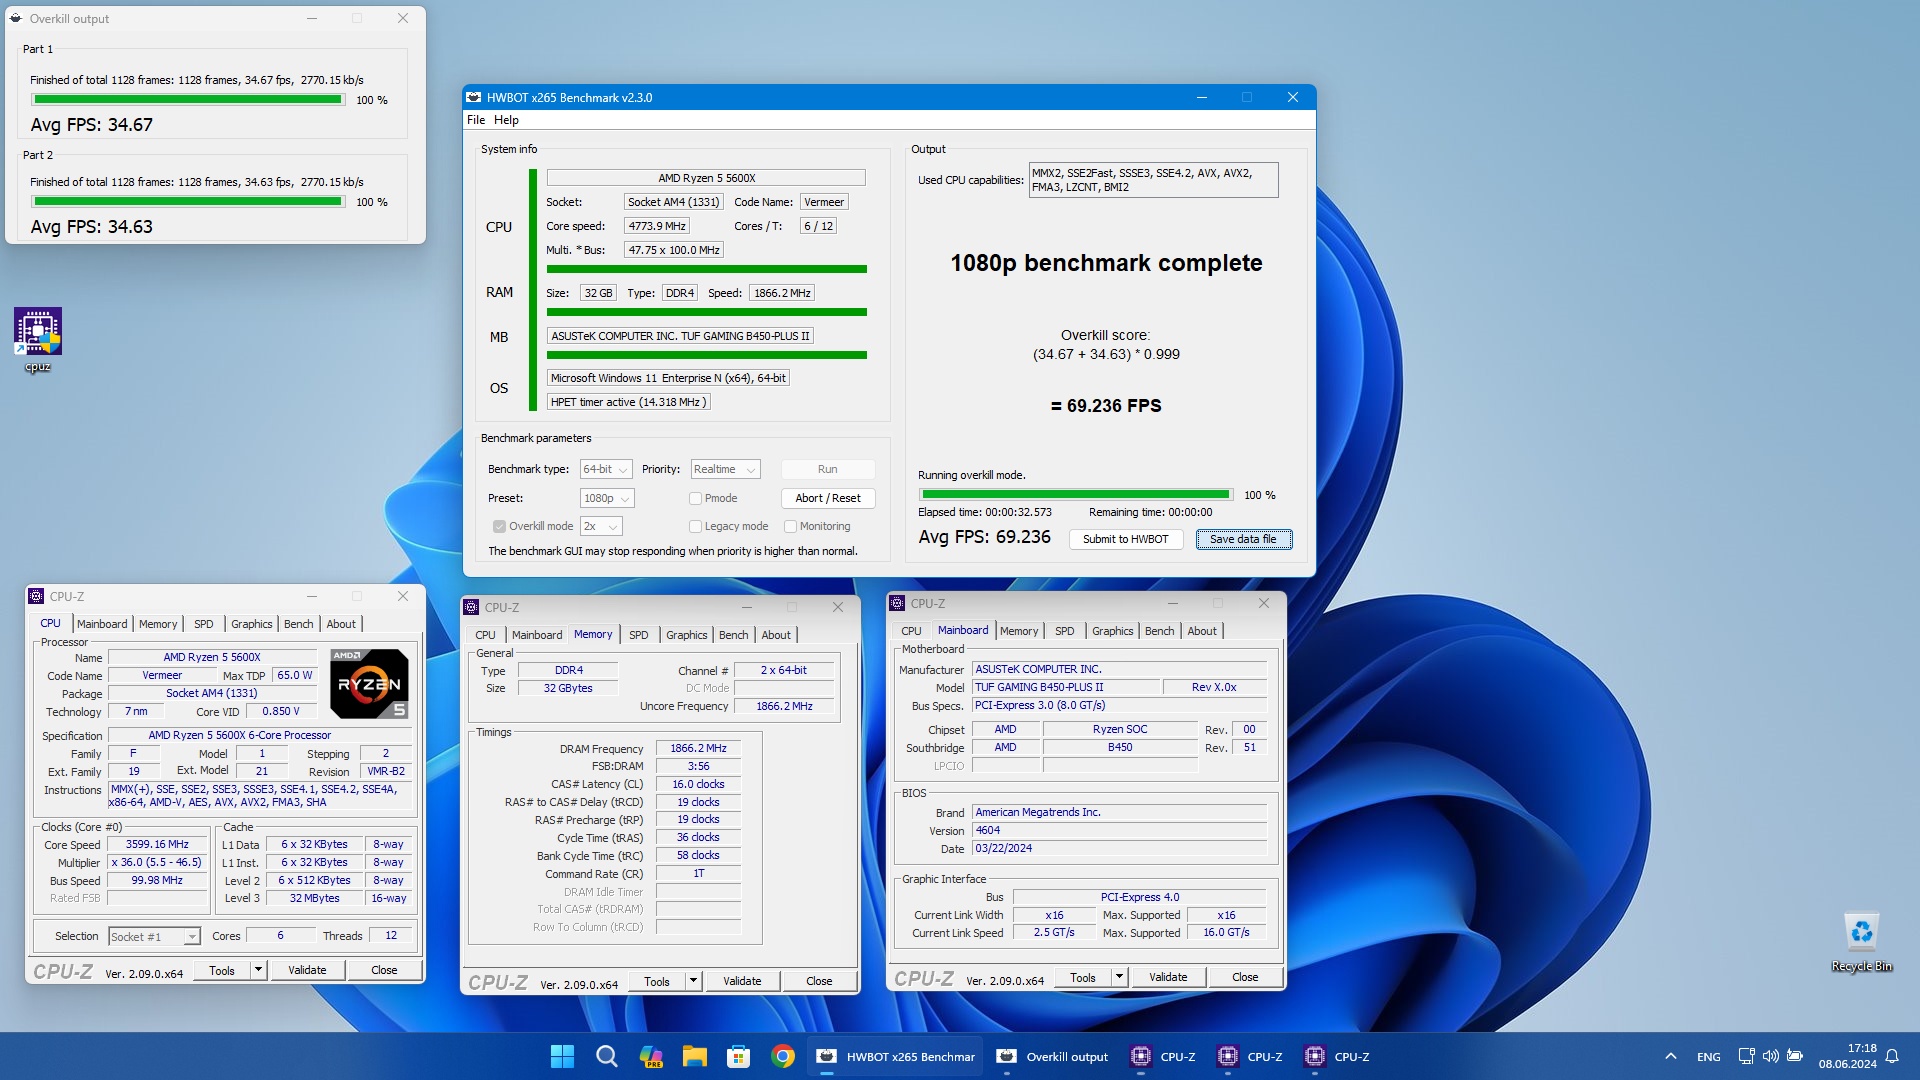Toggle the Overkill mode checkbox

499,526
